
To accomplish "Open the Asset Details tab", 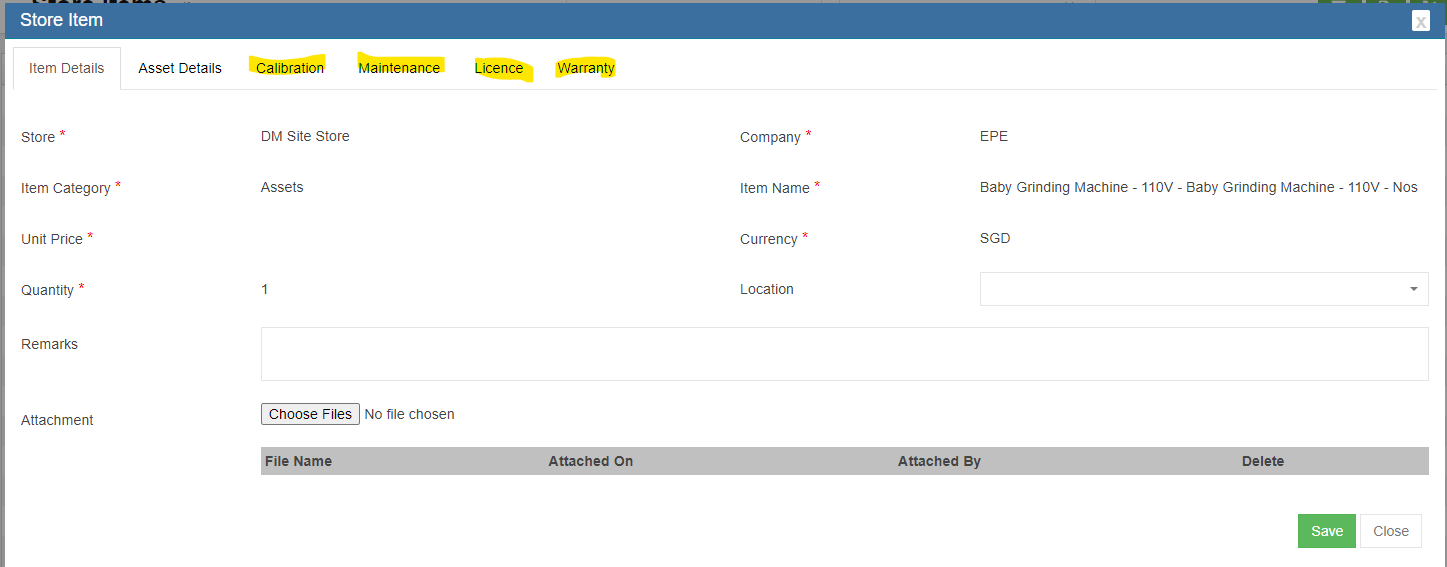I will coord(180,68).
